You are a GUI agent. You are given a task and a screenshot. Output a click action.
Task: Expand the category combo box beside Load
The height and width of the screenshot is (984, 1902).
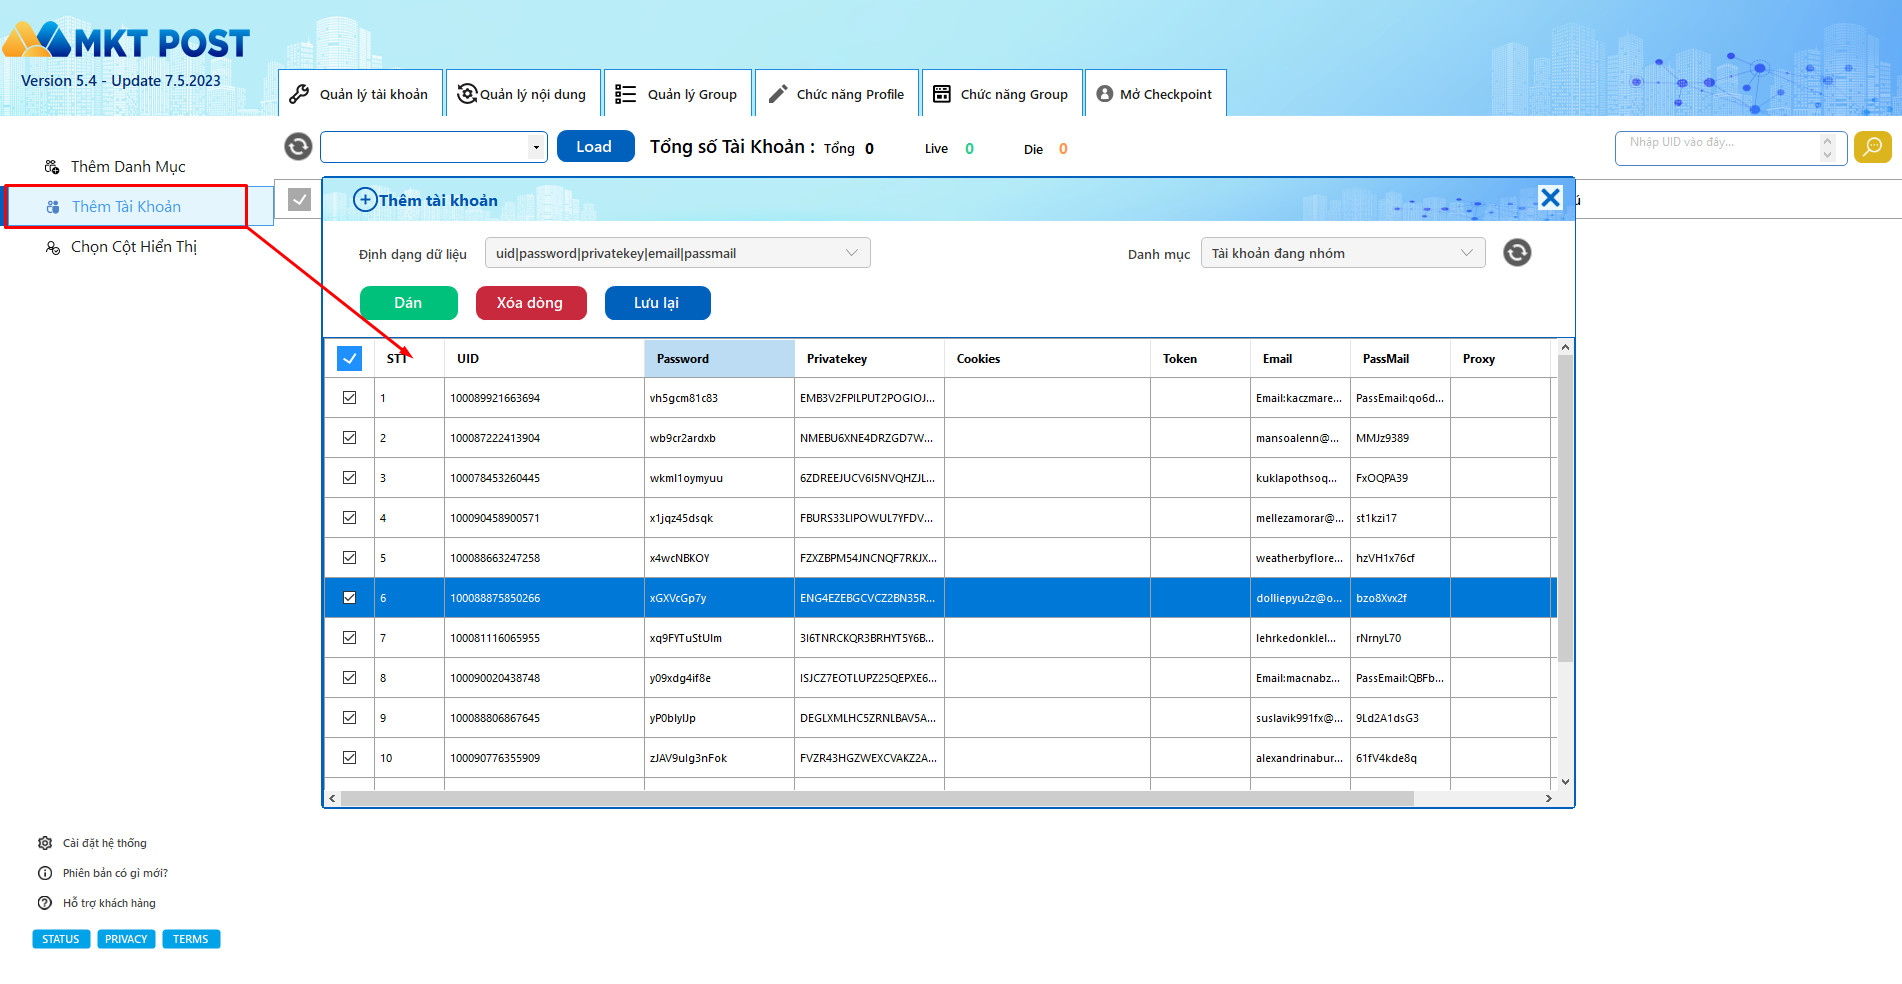pyautogui.click(x=536, y=147)
